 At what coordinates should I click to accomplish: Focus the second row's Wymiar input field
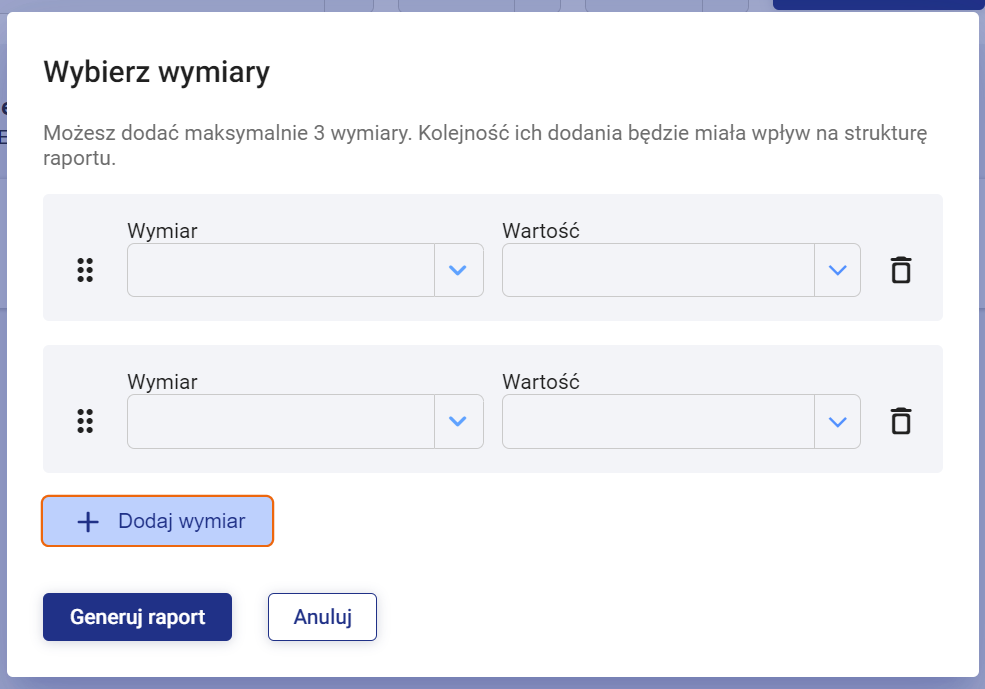281,421
